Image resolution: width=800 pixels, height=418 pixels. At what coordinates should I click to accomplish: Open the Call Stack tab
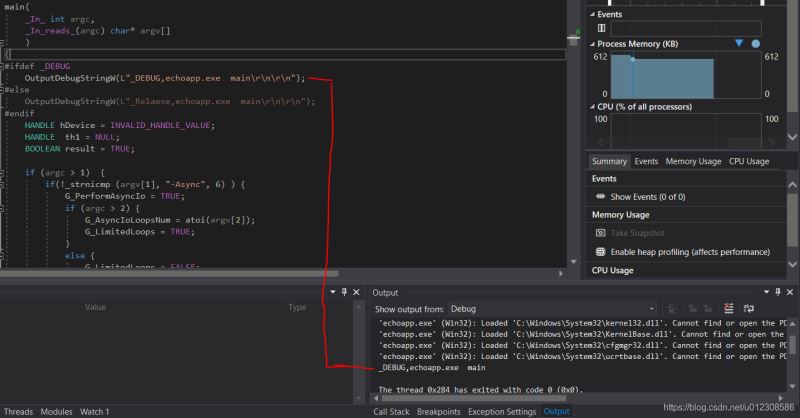[391, 411]
